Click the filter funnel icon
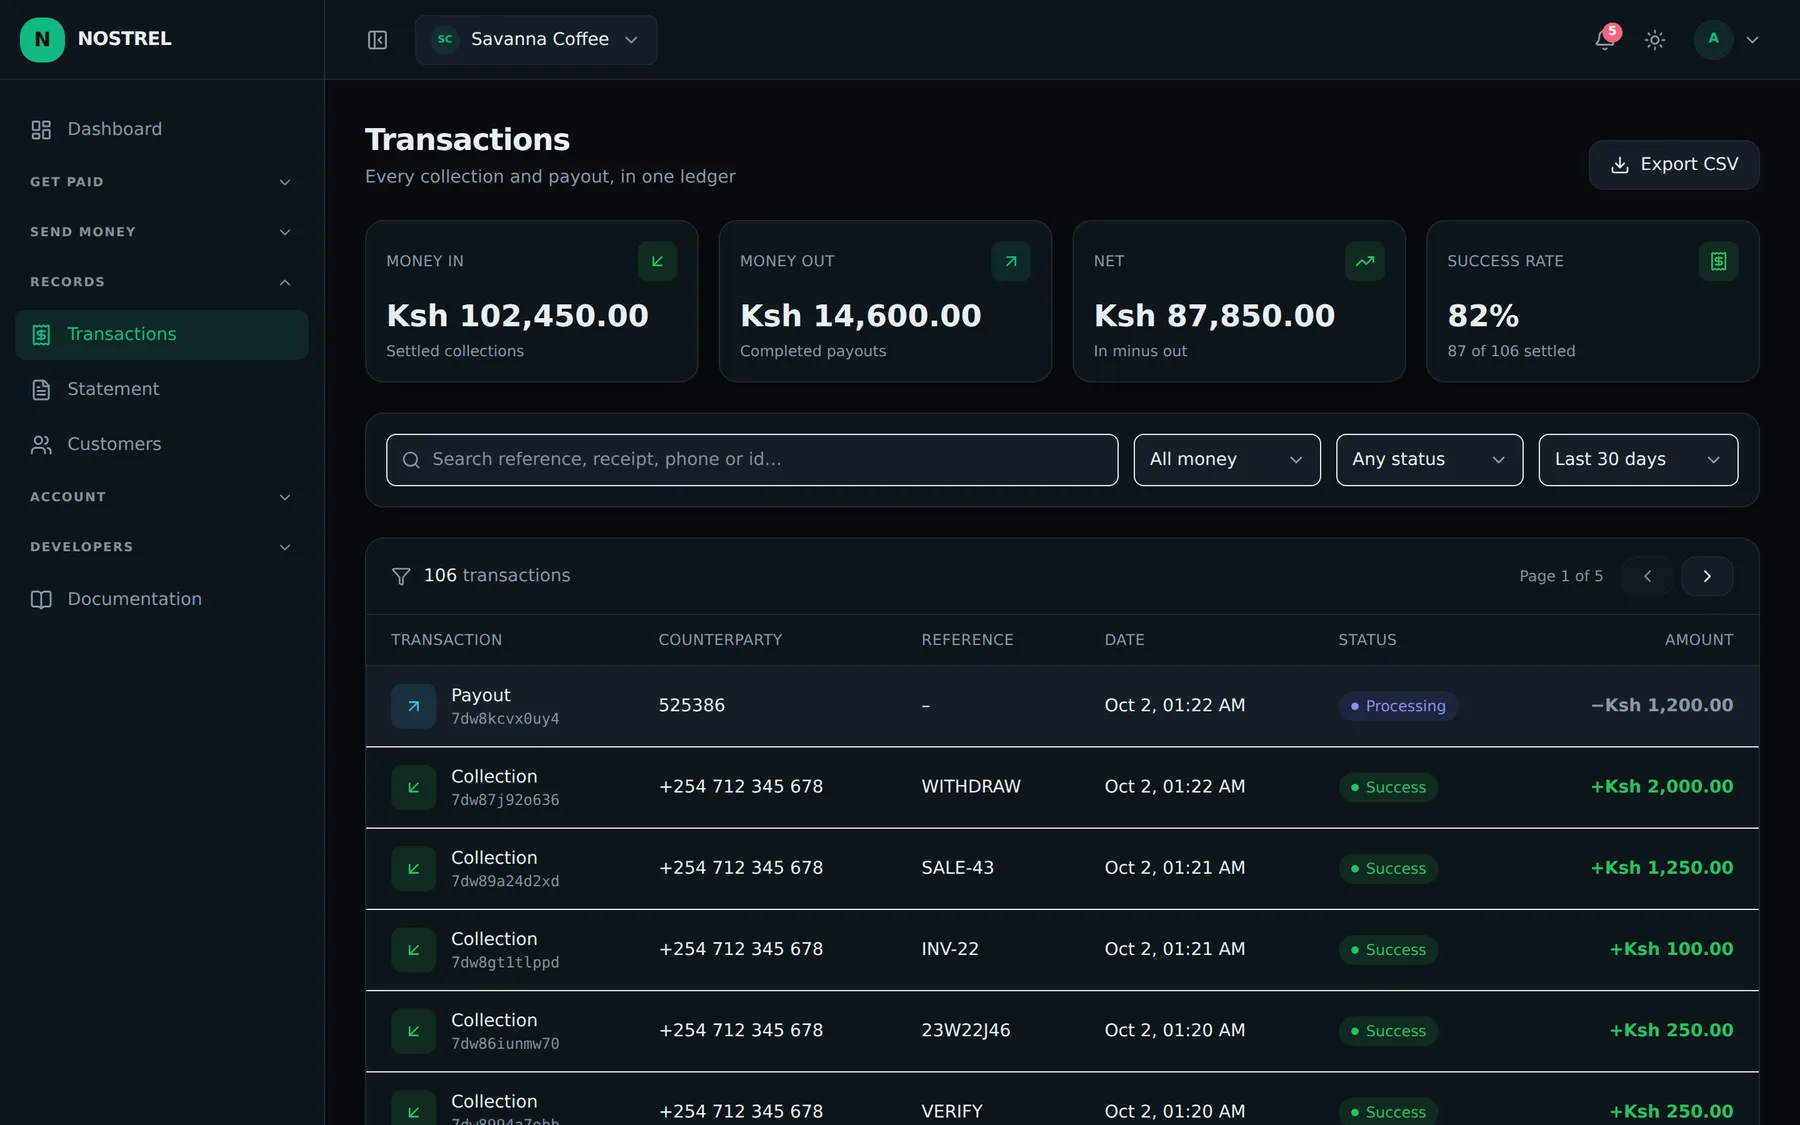This screenshot has height=1125, width=1800. (401, 576)
